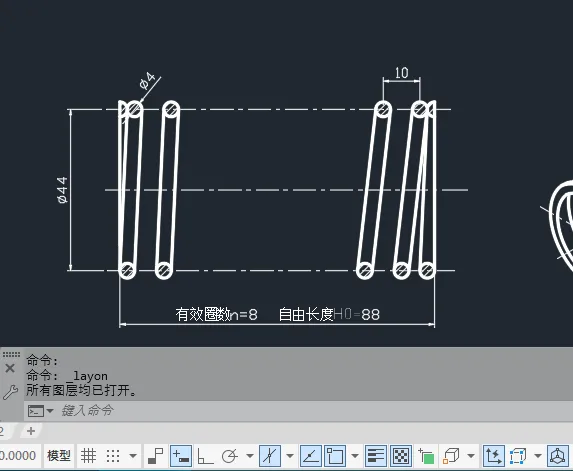
Task: Toggle snap mode dots icon
Action: (113, 456)
